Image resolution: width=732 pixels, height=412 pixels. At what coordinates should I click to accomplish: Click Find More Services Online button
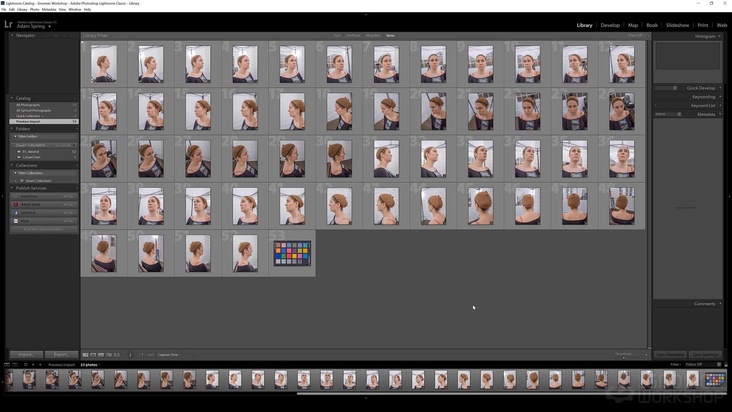[44, 229]
